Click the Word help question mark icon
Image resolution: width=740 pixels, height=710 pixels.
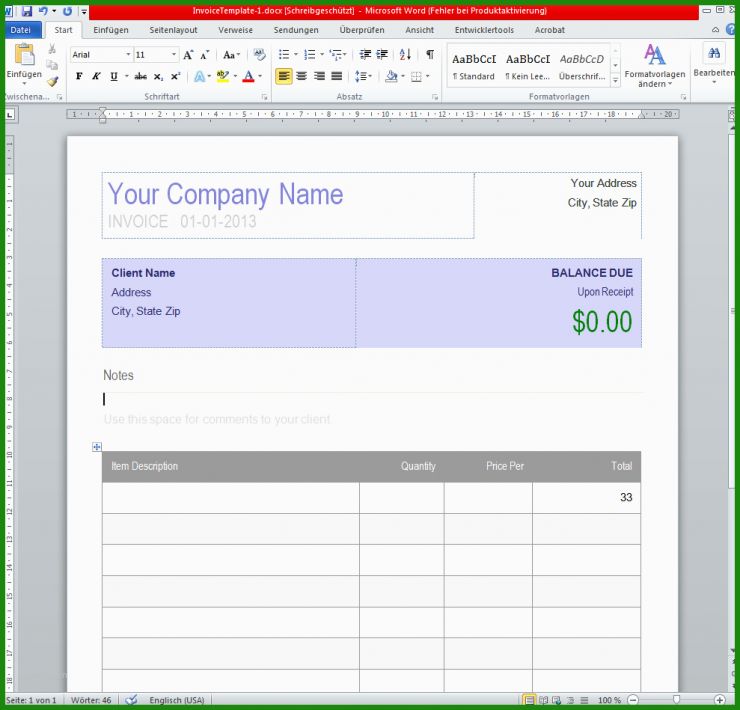[731, 29]
